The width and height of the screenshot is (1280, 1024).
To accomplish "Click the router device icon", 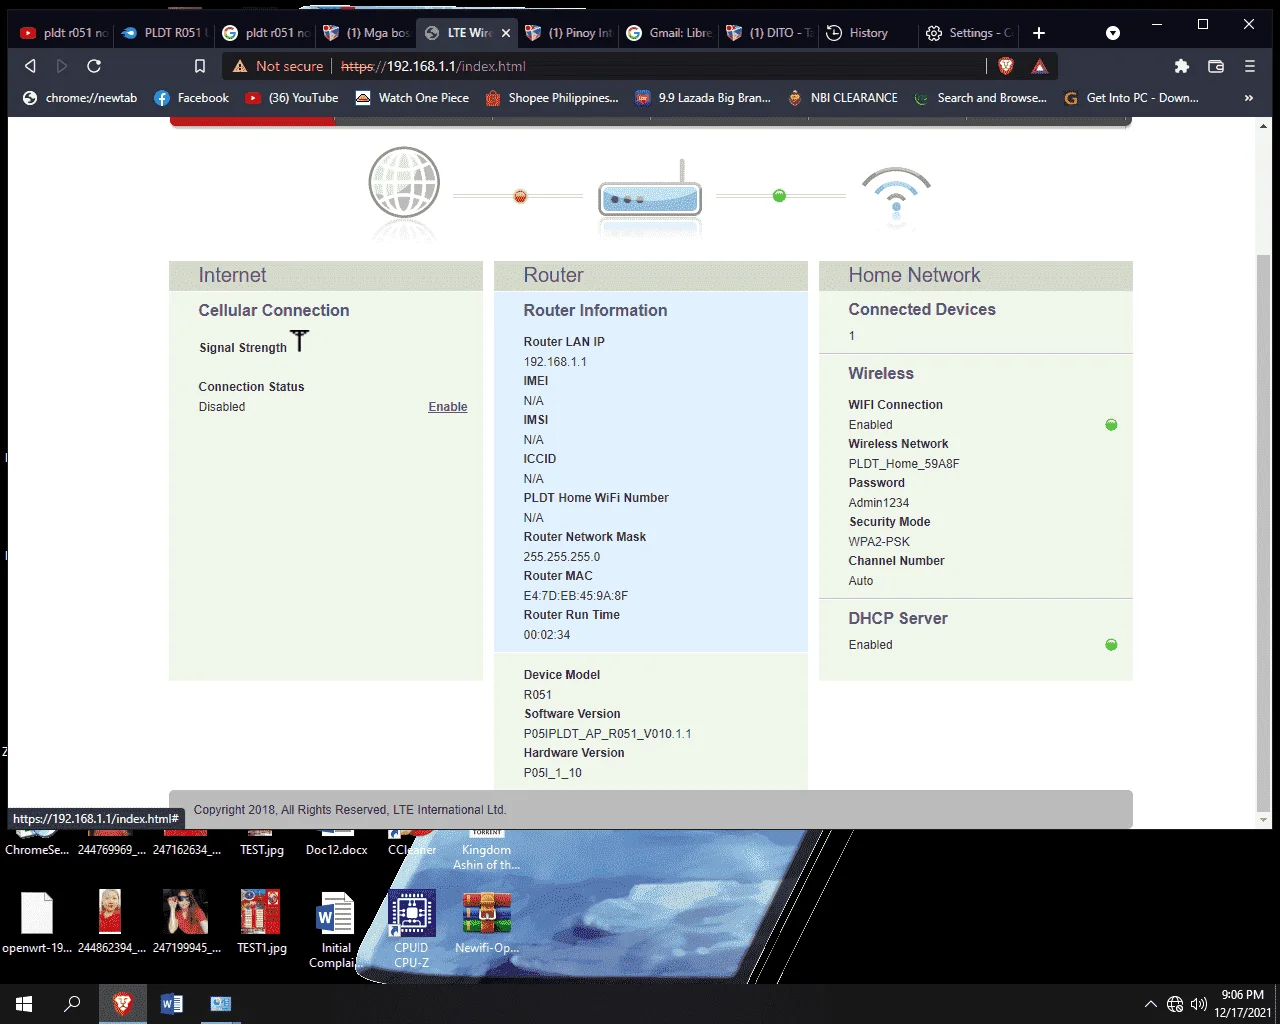I will coord(650,190).
